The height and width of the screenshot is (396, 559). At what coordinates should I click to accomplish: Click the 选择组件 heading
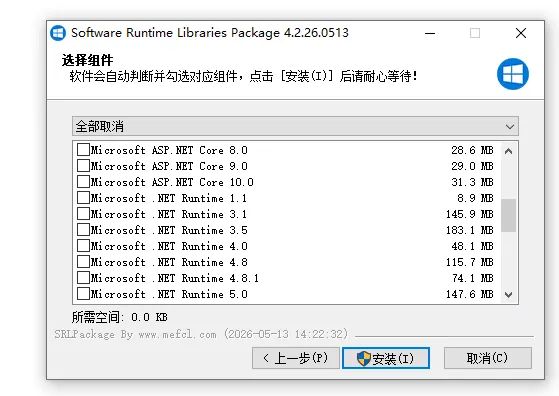click(87, 60)
